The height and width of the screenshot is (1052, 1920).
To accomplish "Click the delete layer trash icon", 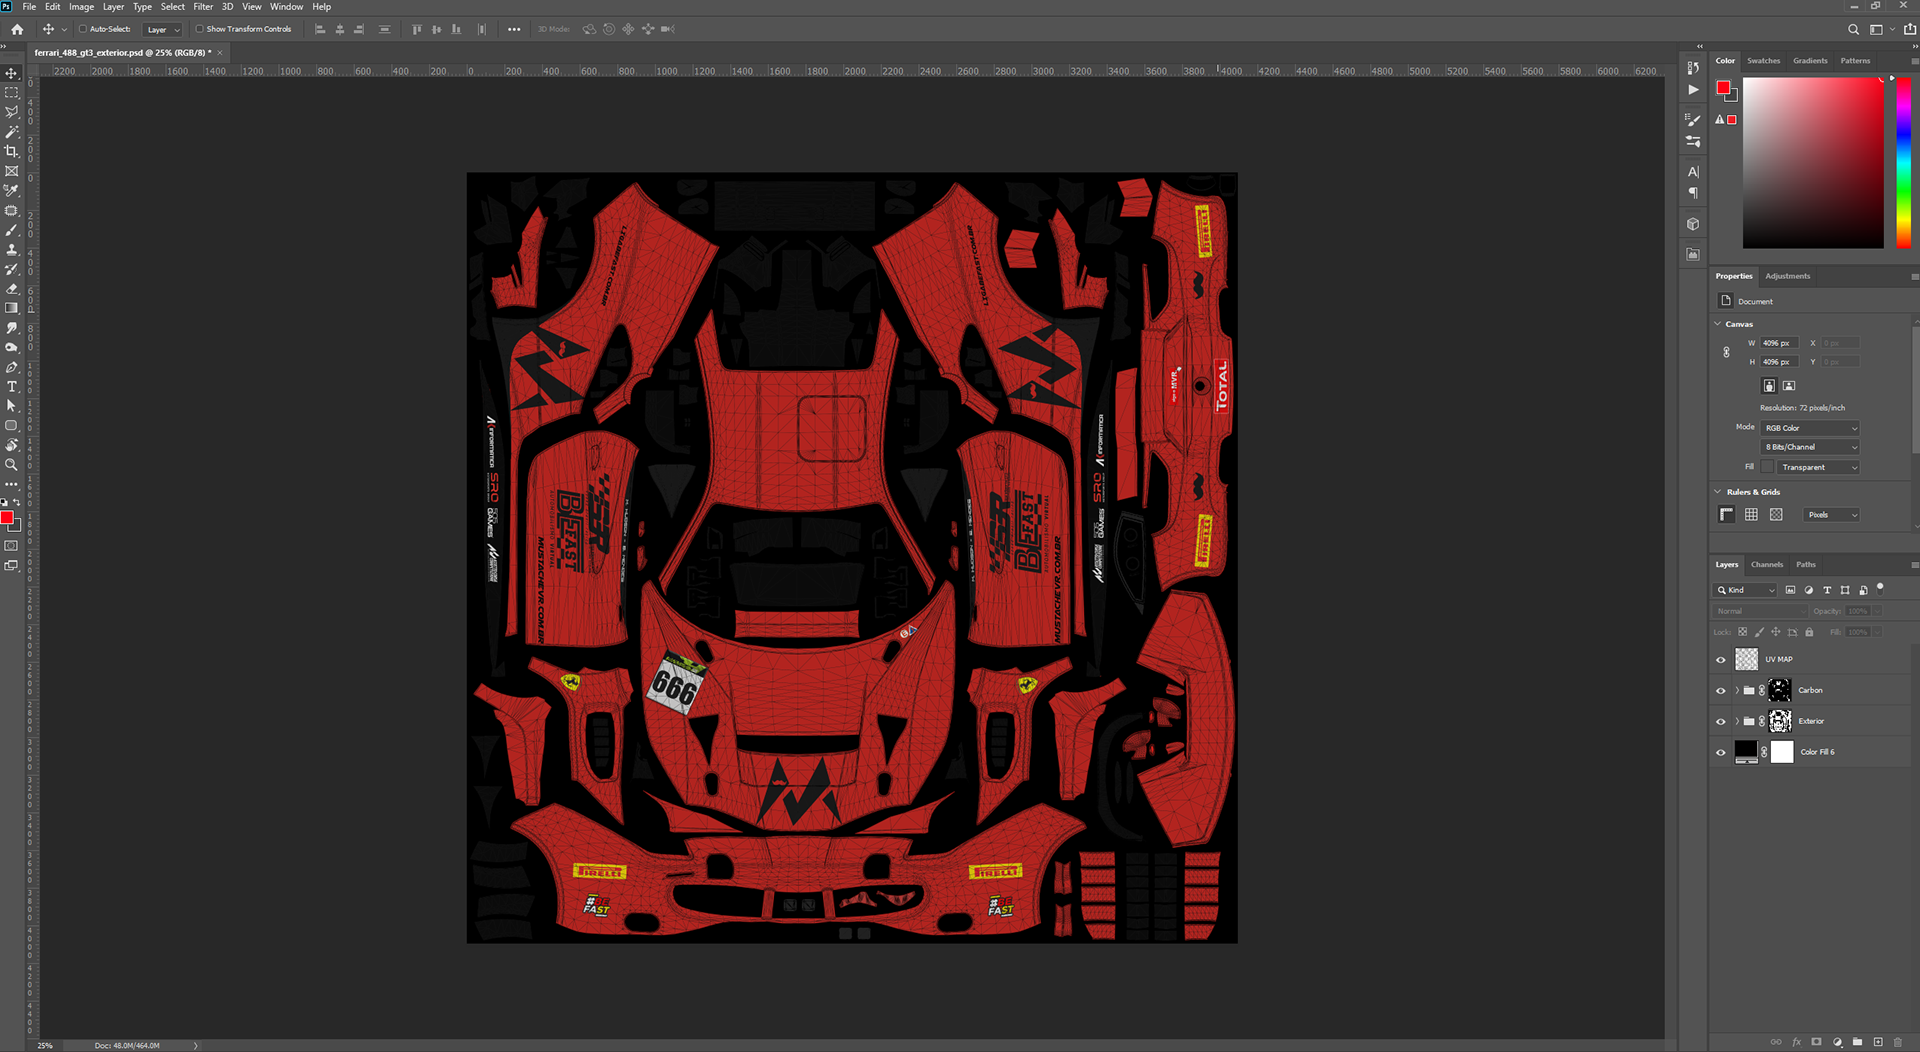I will point(1898,1042).
